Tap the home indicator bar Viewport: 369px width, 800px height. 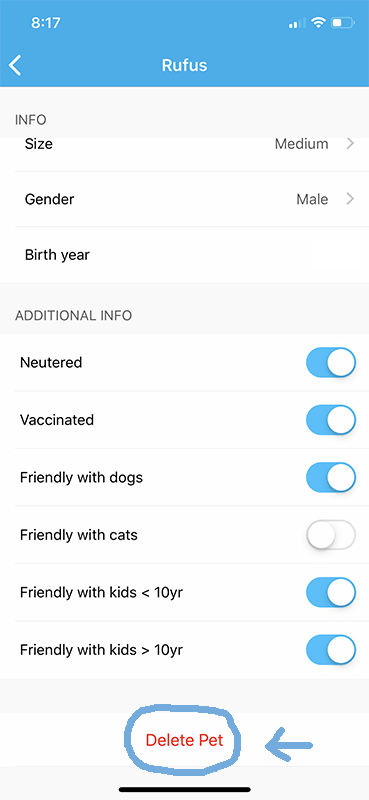[184, 789]
